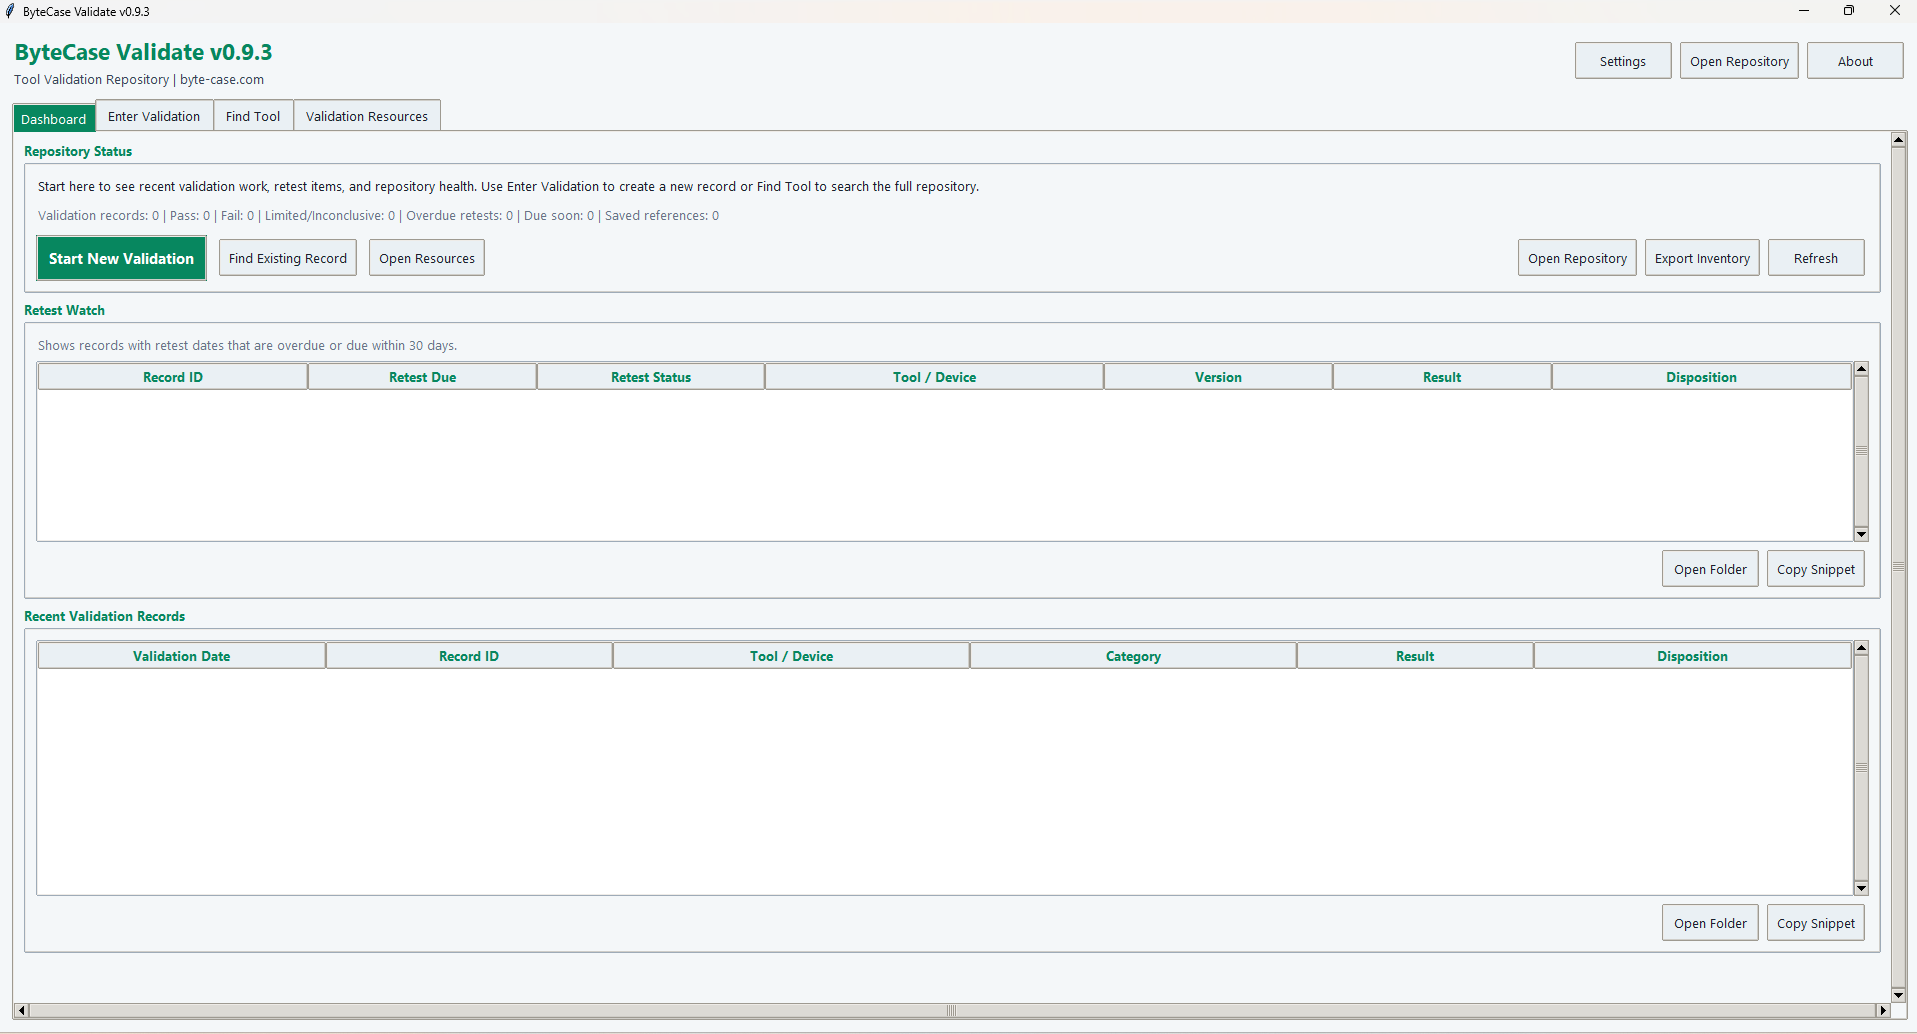
Task: Click Record ID header in Recent Validation Records
Action: coord(469,656)
